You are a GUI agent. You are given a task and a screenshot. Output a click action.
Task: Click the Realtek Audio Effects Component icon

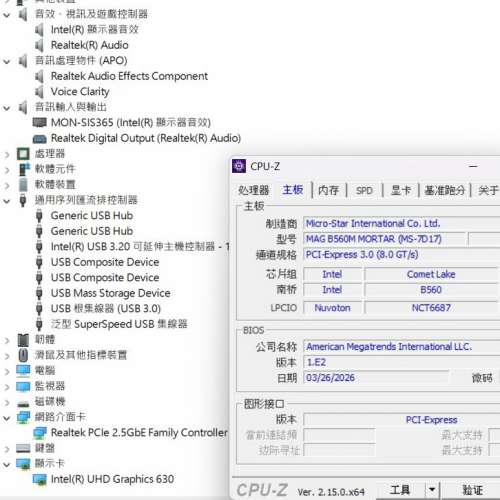(39, 76)
